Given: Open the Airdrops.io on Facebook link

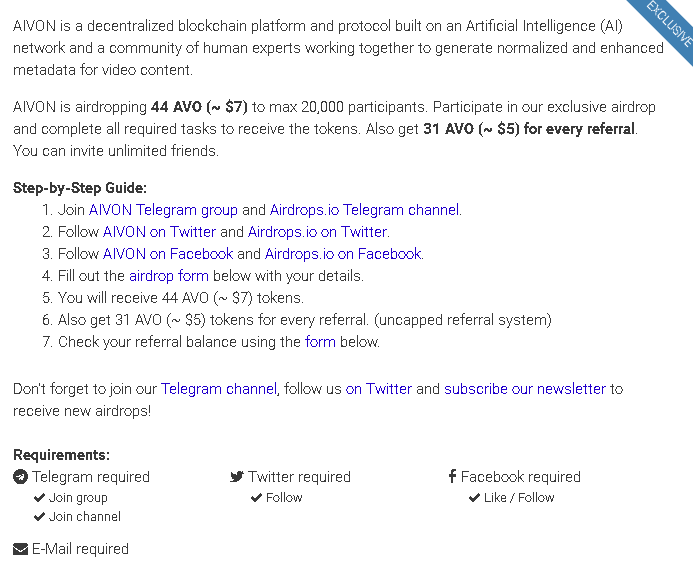Looking at the screenshot, I should pyautogui.click(x=343, y=254).
